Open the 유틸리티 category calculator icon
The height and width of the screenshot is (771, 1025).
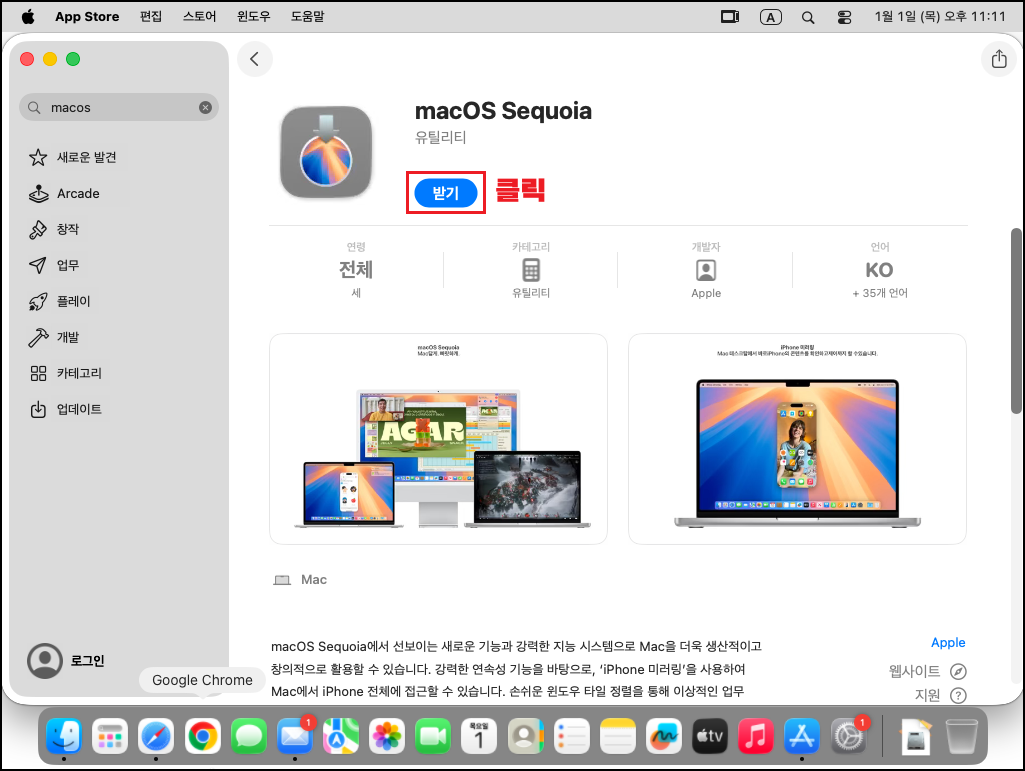click(x=531, y=269)
